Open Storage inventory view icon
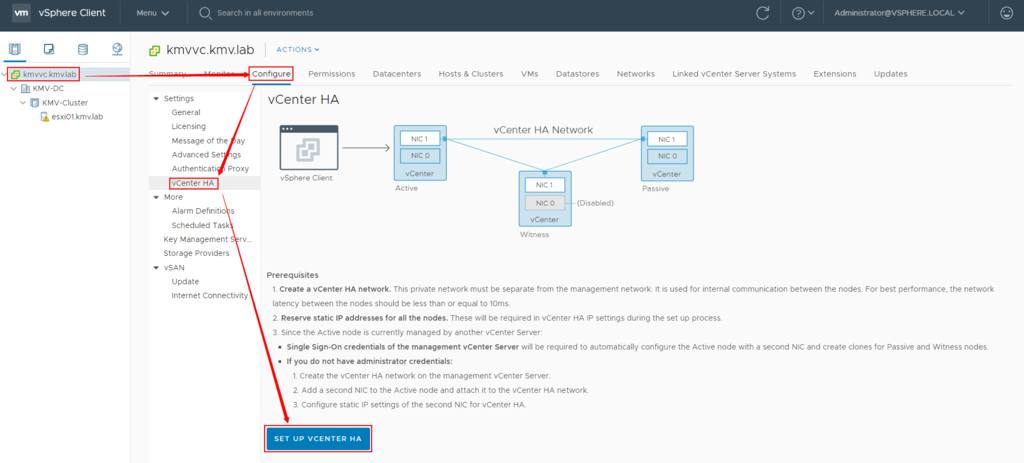Screen dimensions: 1024x463 [82, 49]
